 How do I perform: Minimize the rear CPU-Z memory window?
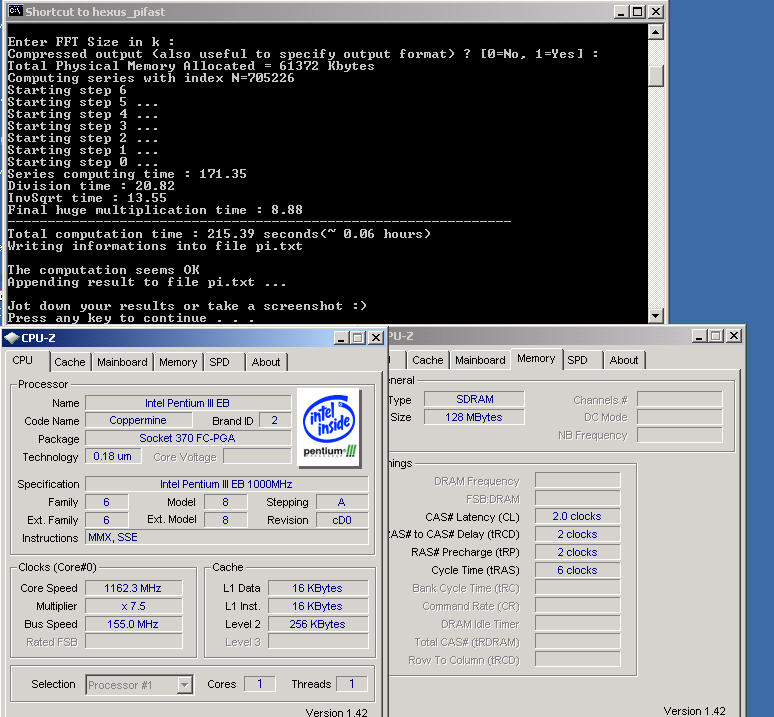tap(699, 336)
